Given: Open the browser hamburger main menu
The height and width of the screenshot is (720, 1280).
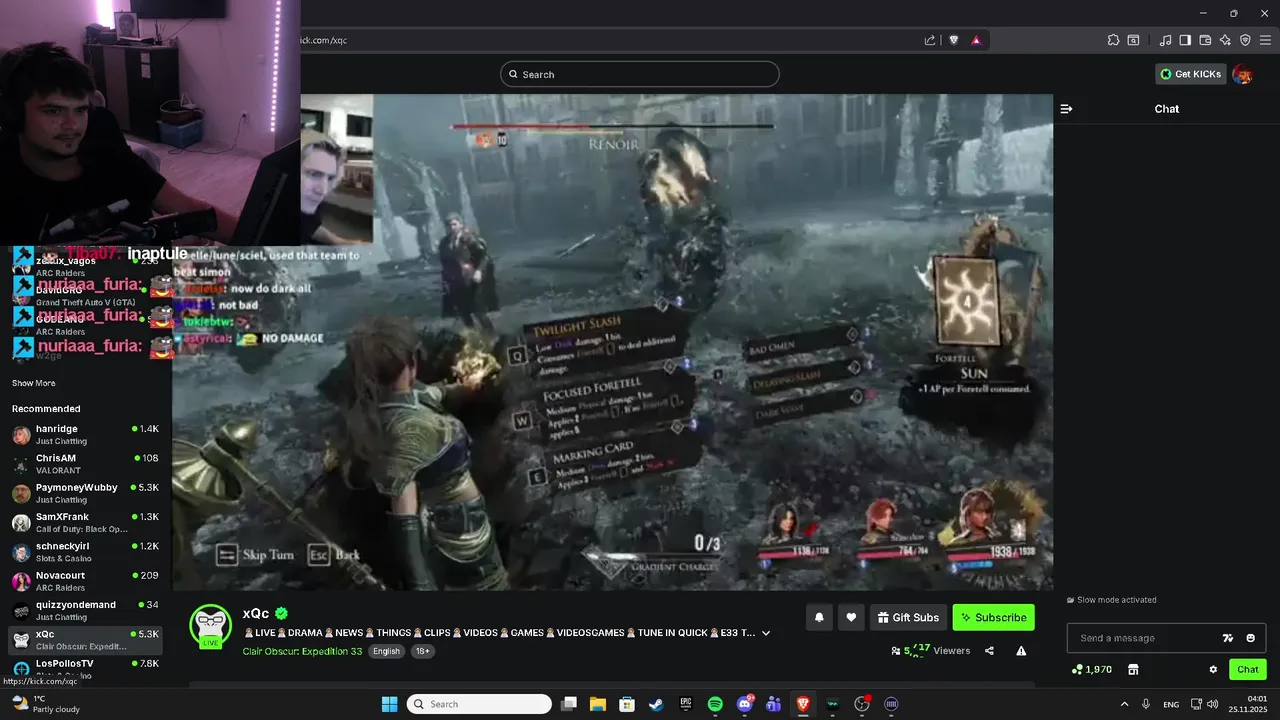Looking at the screenshot, I should coord(1265,40).
